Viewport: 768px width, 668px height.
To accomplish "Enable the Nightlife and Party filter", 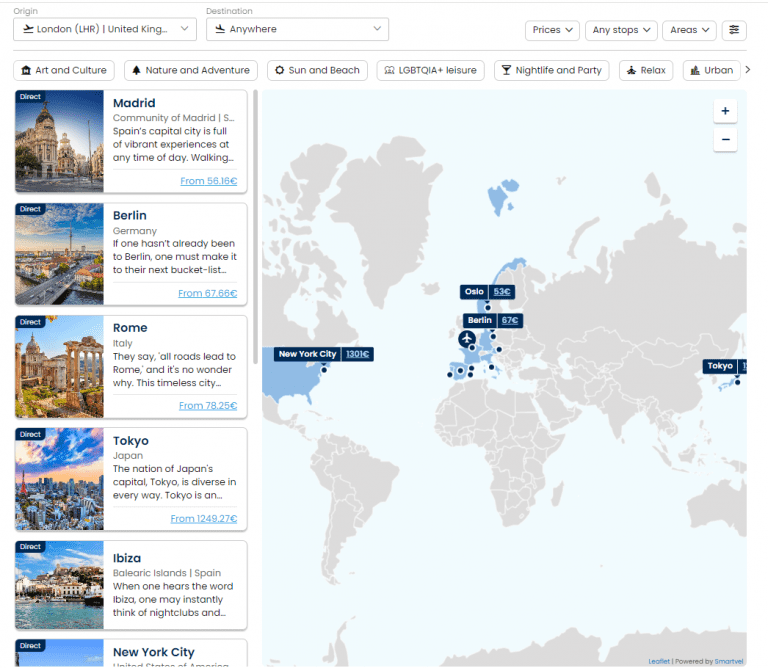I will (552, 71).
